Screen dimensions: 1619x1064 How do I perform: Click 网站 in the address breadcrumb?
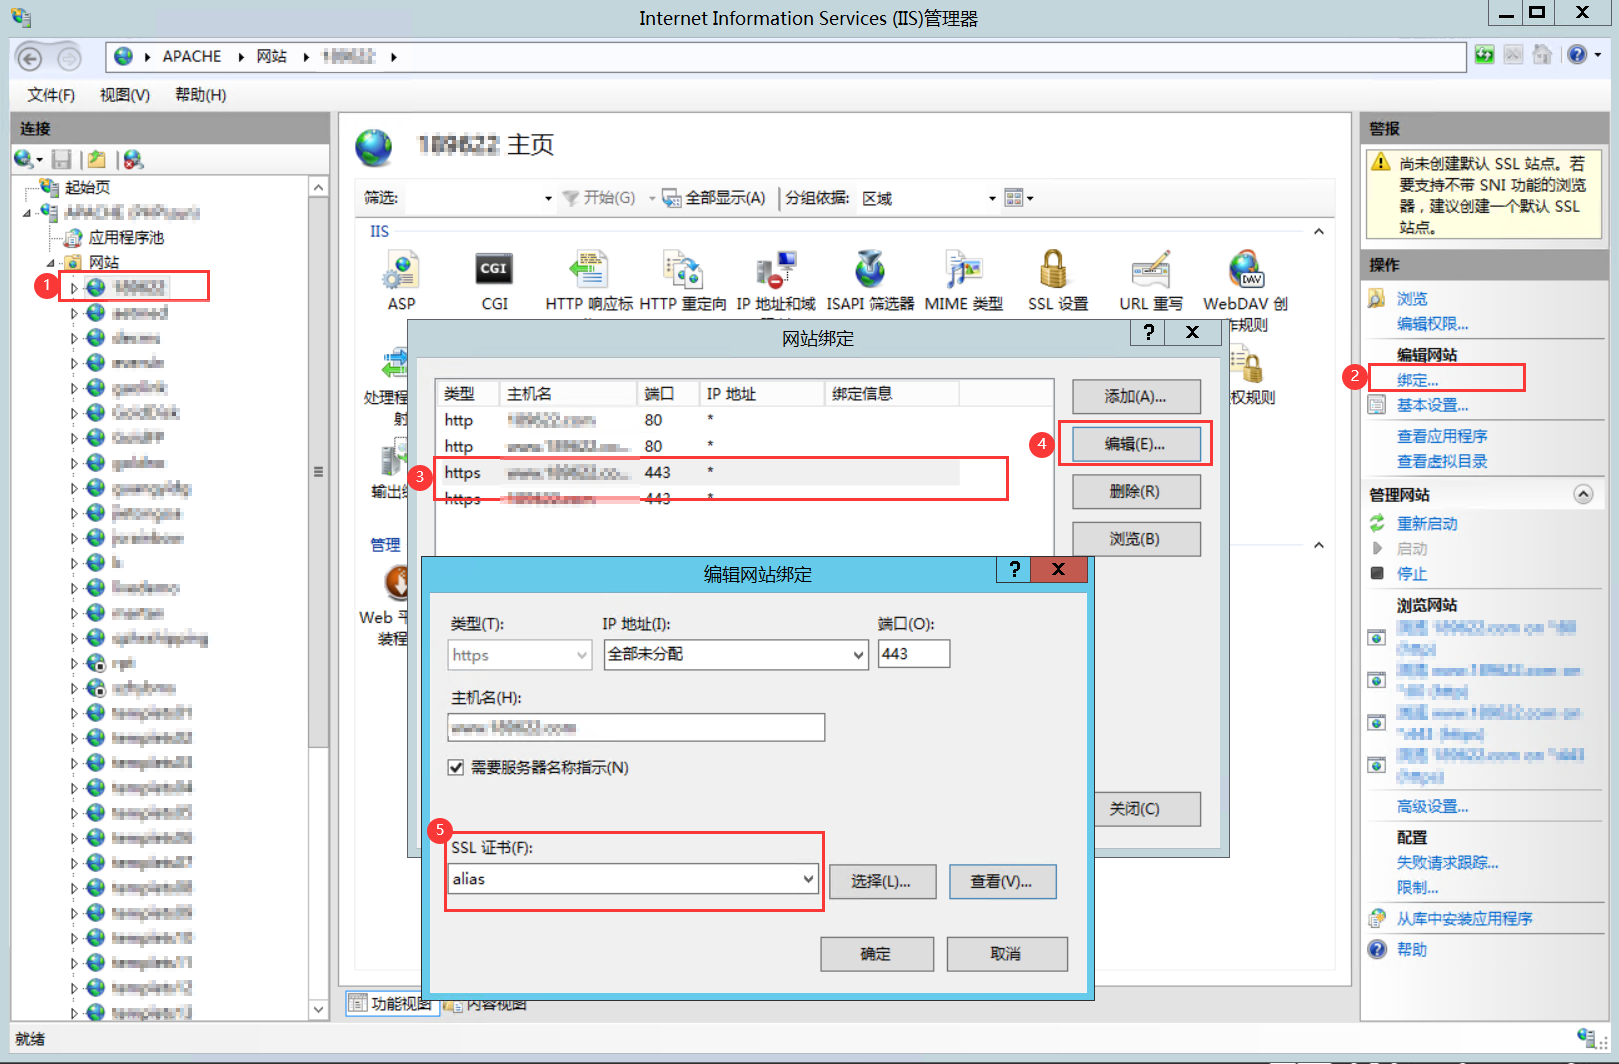[x=271, y=56]
